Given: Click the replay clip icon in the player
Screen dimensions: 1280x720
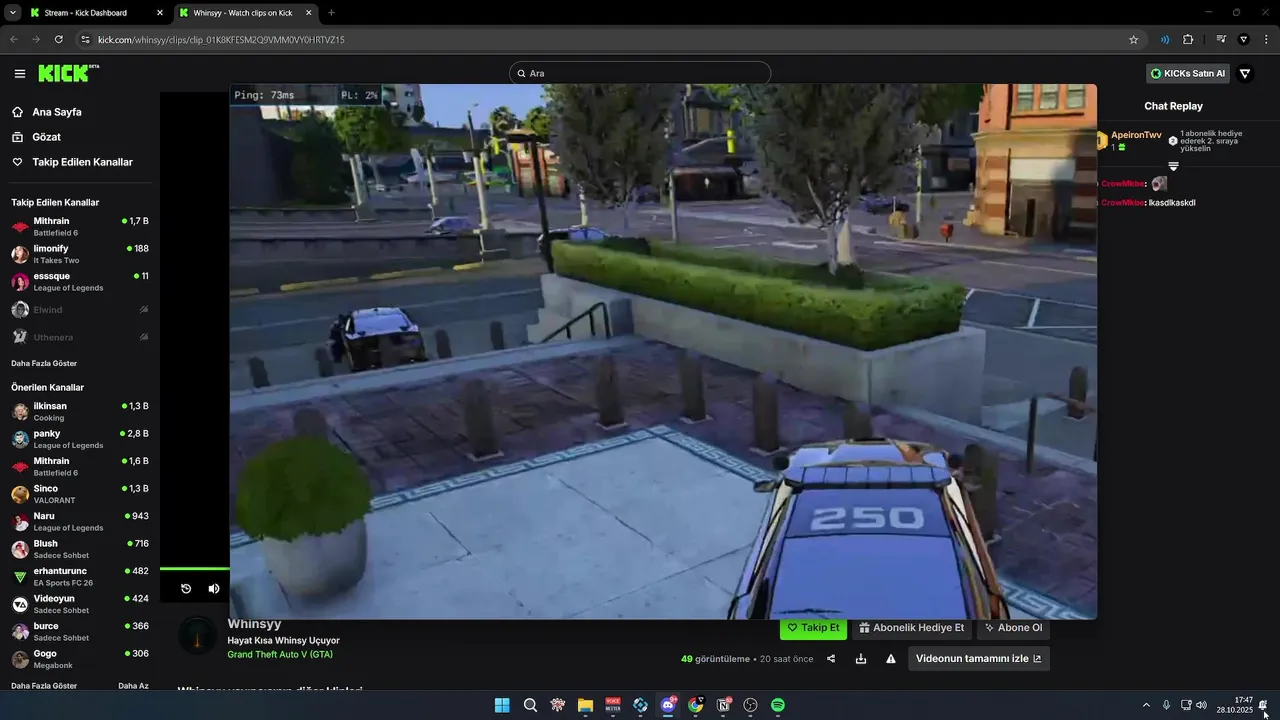Looking at the screenshot, I should point(186,589).
